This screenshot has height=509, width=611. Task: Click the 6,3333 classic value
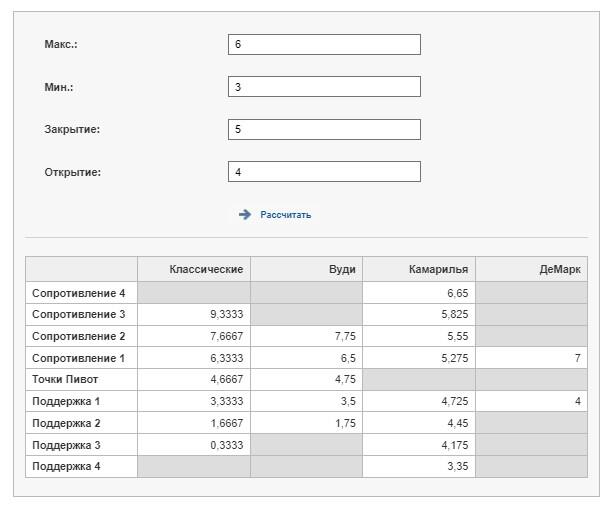(x=226, y=358)
